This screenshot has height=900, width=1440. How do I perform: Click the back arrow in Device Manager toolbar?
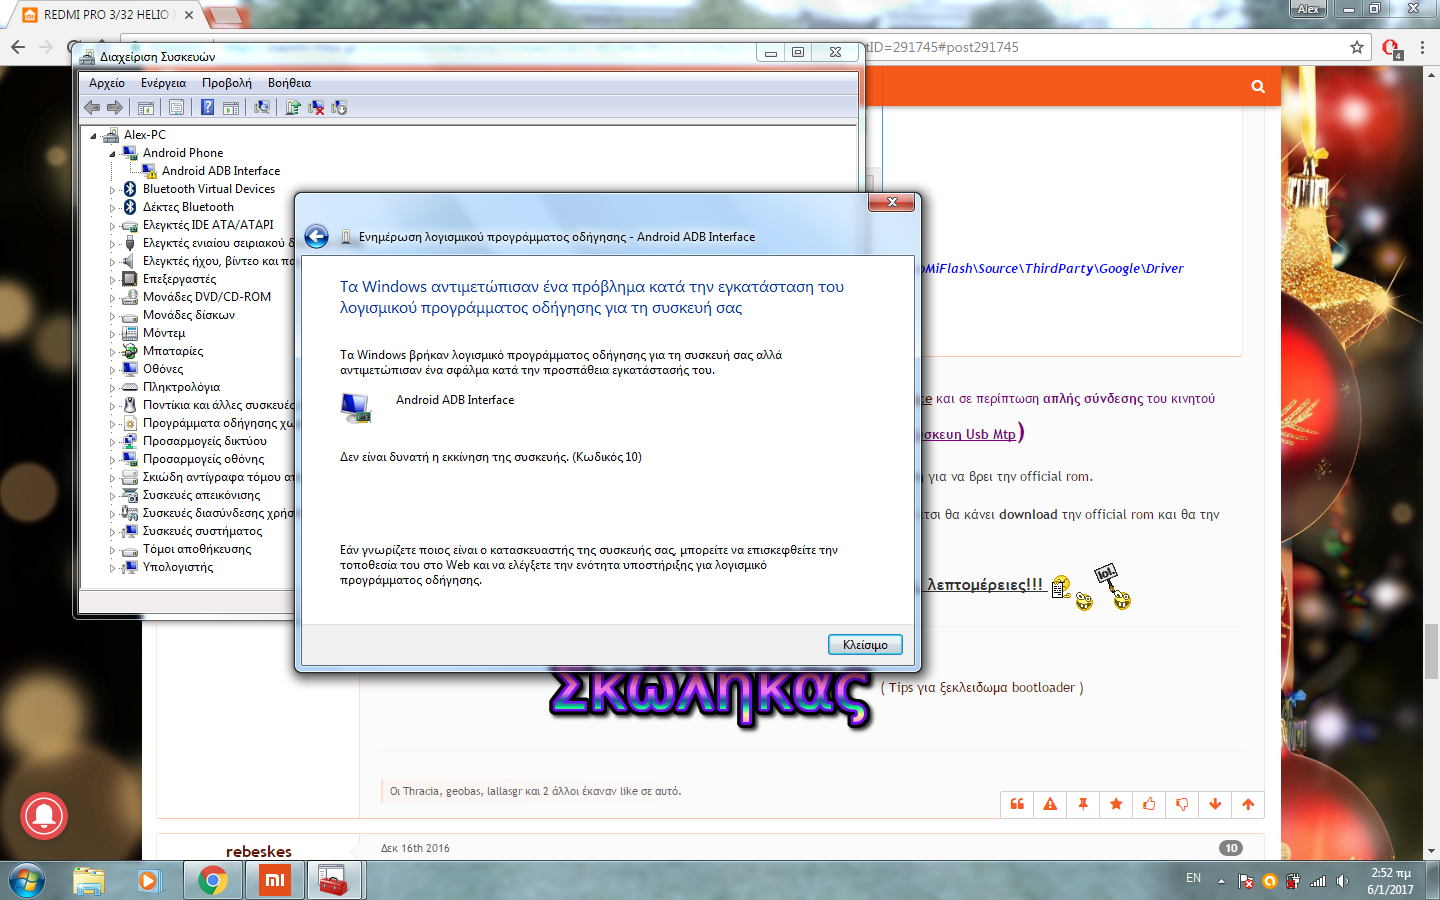tap(92, 107)
